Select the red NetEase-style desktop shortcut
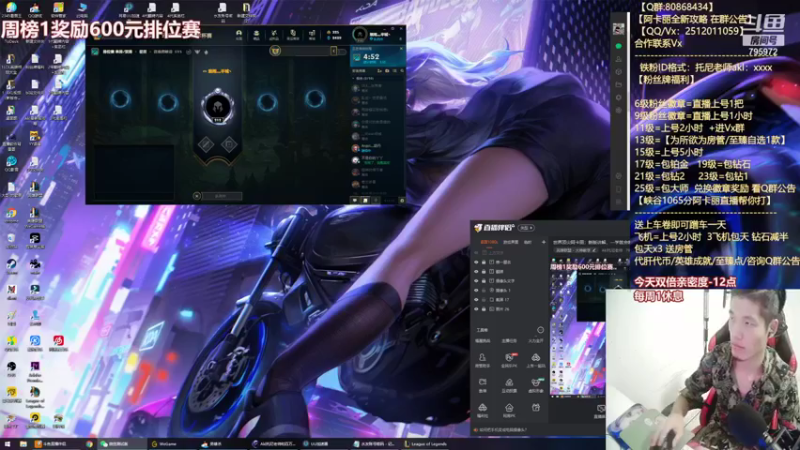800x450 pixels. 58,342
